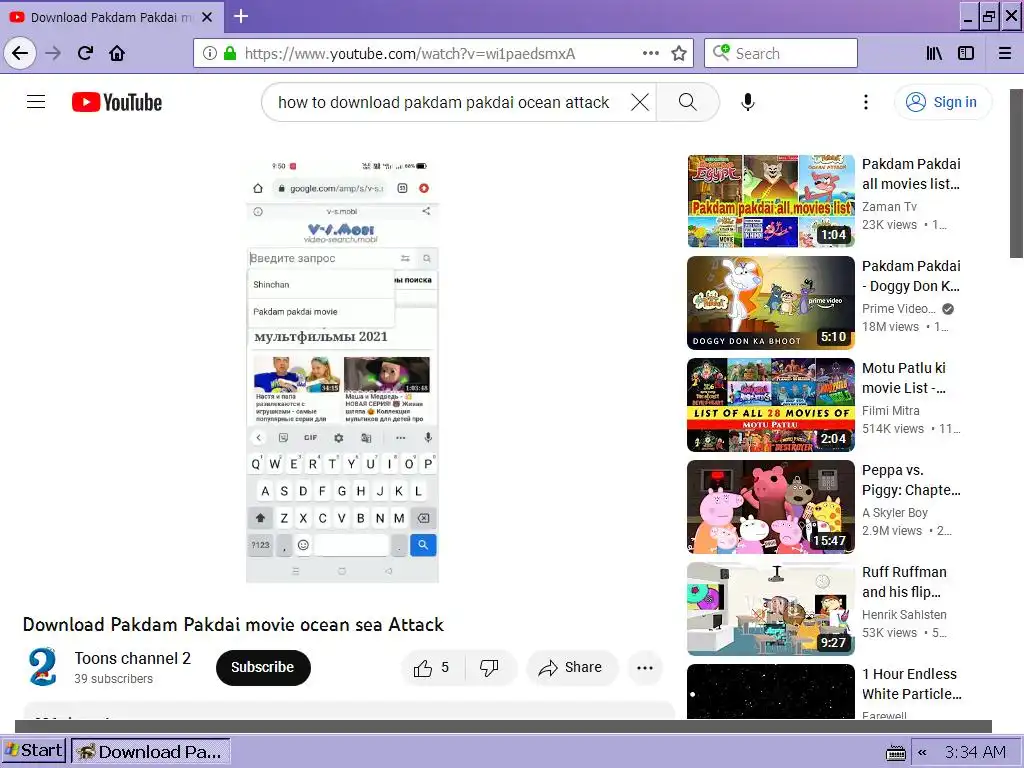Open A Skyler Boy channel name
This screenshot has width=1024, height=768.
pyautogui.click(x=895, y=513)
